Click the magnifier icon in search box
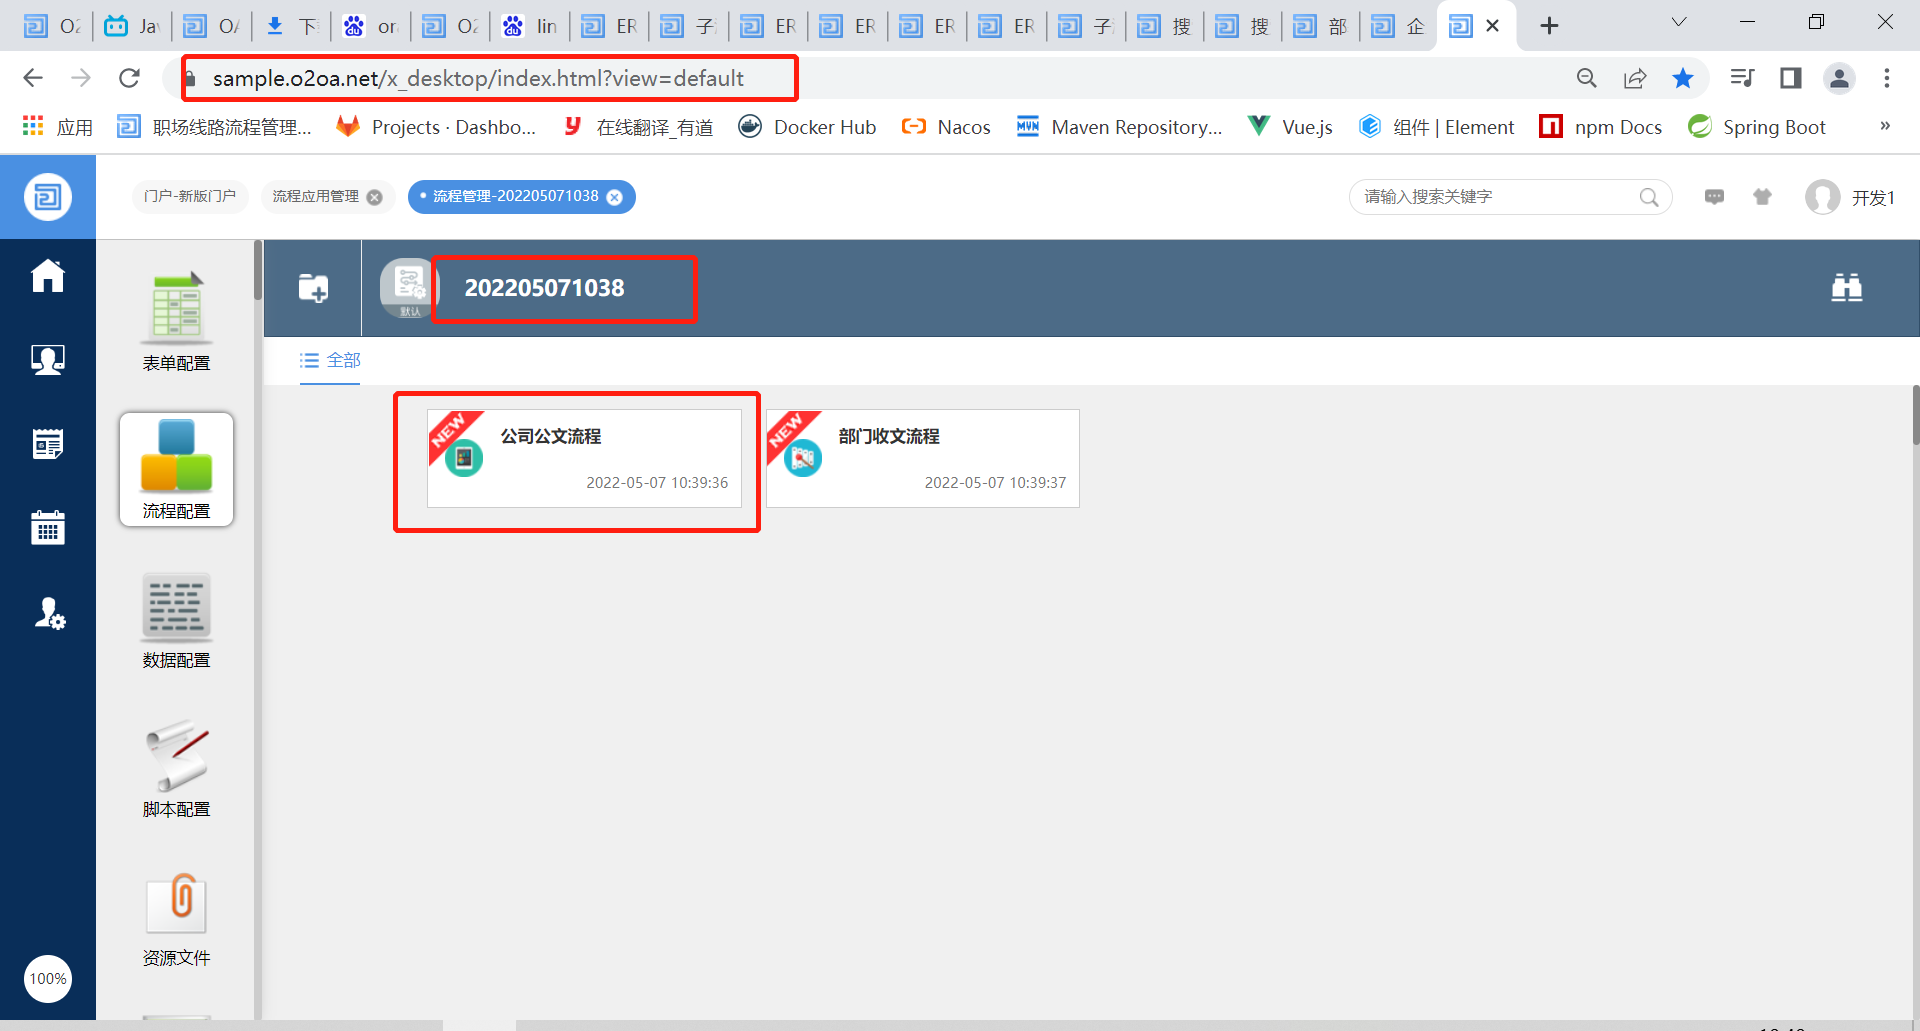The width and height of the screenshot is (1920, 1031). click(1649, 197)
